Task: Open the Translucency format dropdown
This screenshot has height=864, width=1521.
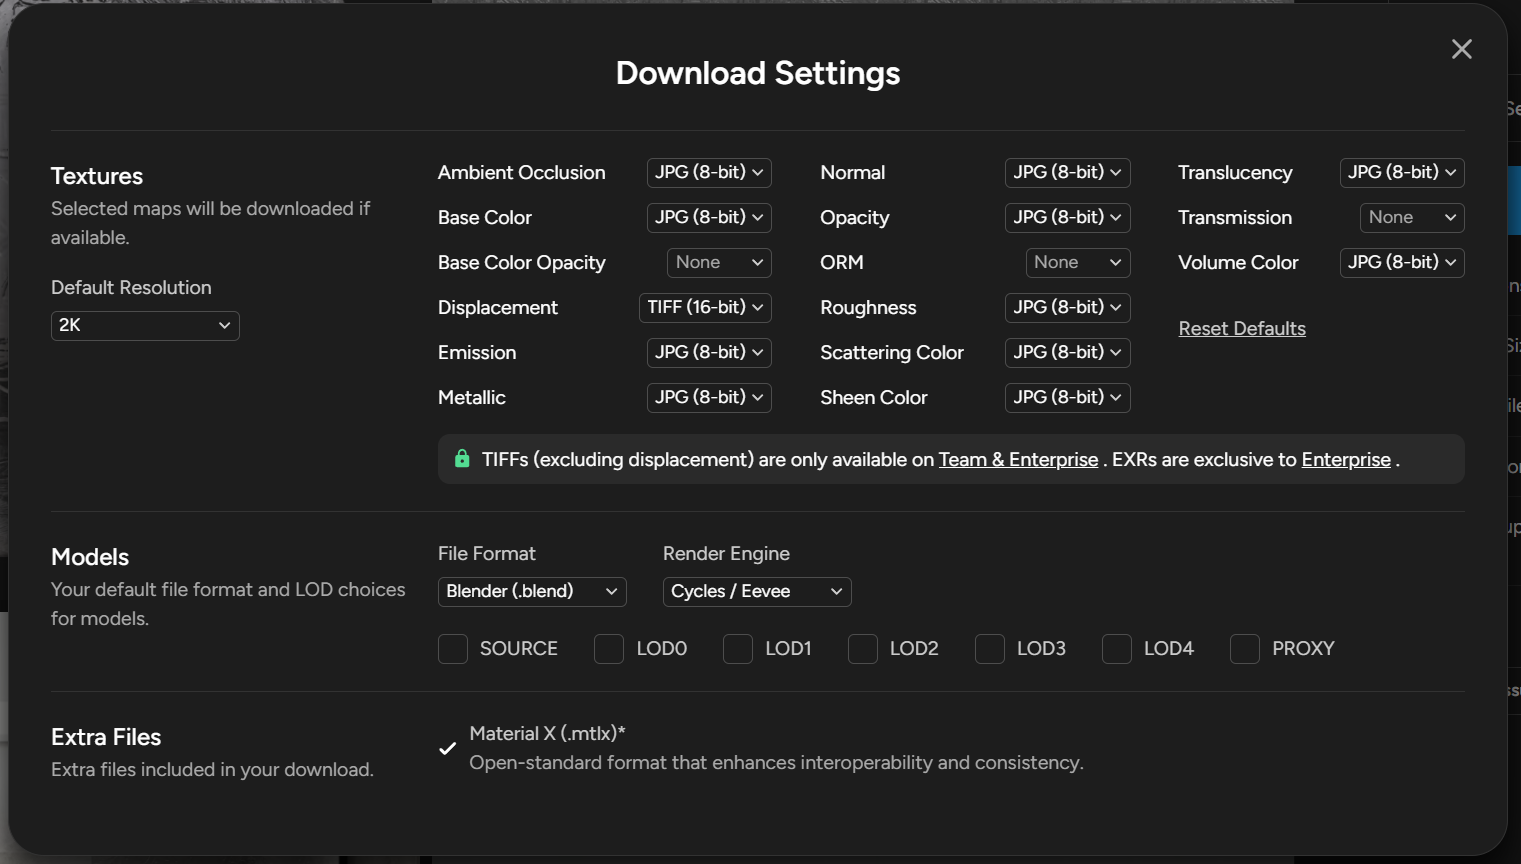Action: pos(1402,172)
